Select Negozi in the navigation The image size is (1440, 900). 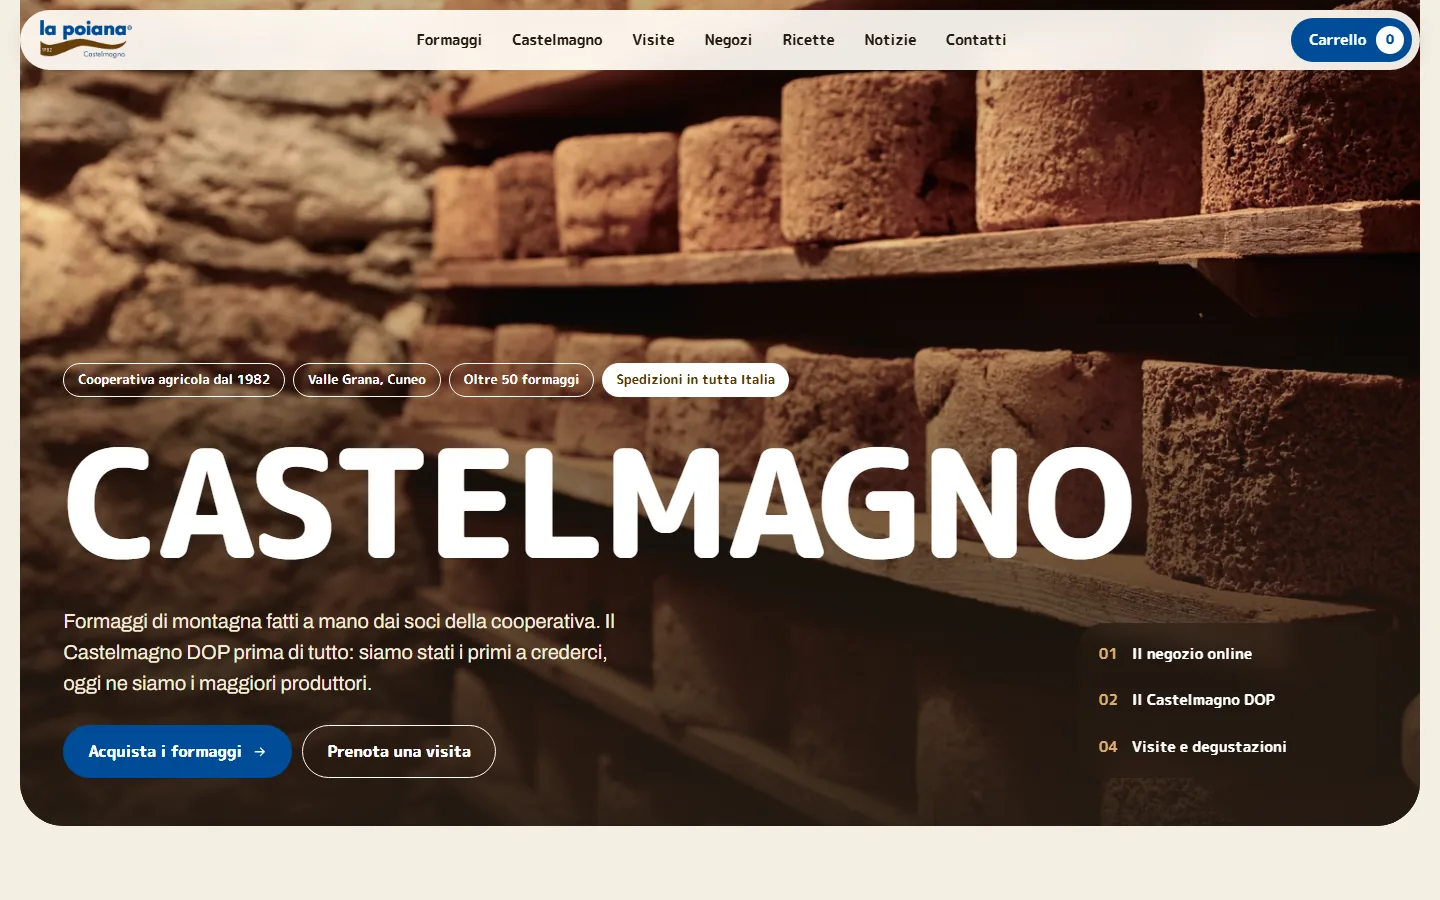728,40
